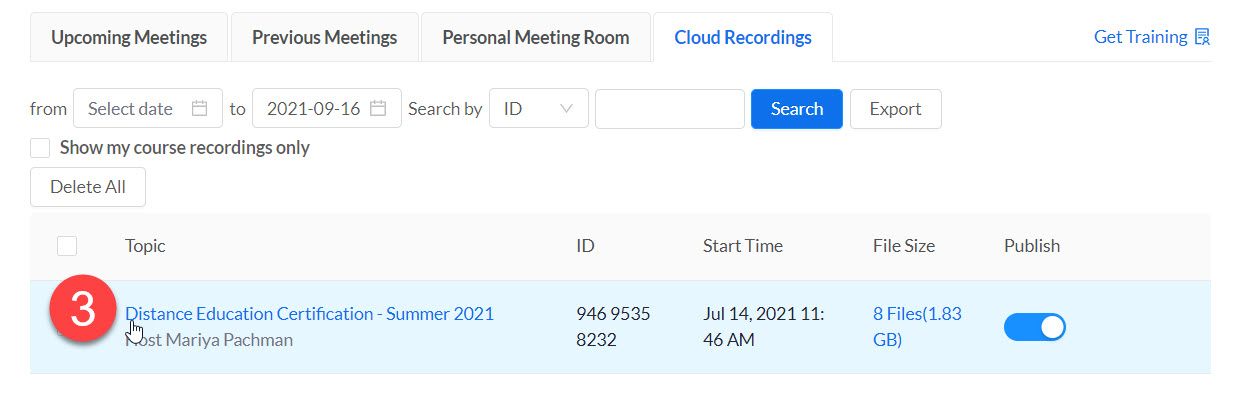The height and width of the screenshot is (394, 1244).
Task: Toggle the Publish switch for the Distance Education recording
Action: click(1035, 327)
